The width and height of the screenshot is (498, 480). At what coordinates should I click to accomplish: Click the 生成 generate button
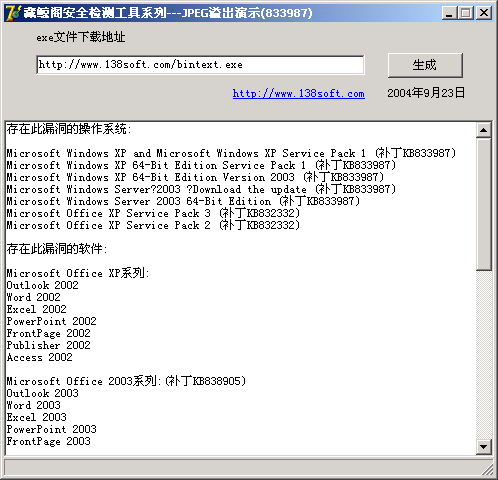point(425,65)
